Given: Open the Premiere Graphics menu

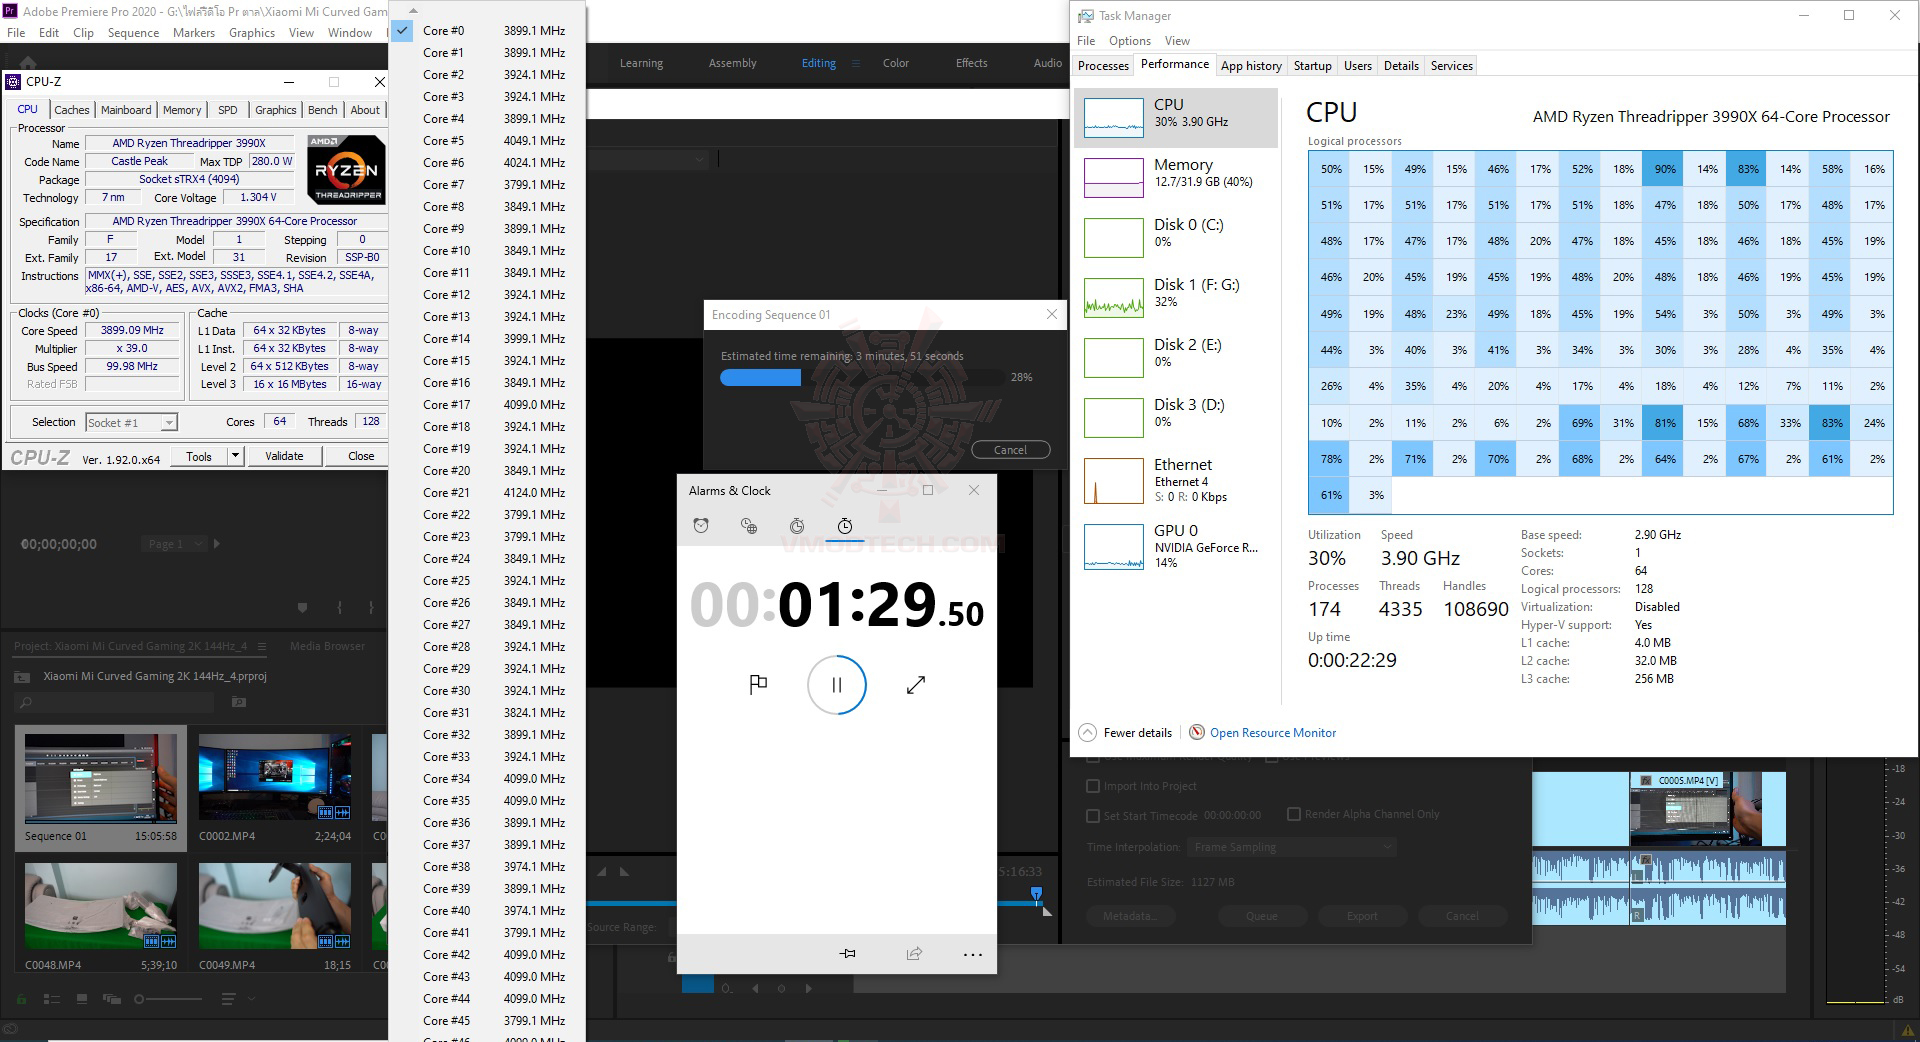Looking at the screenshot, I should point(252,33).
